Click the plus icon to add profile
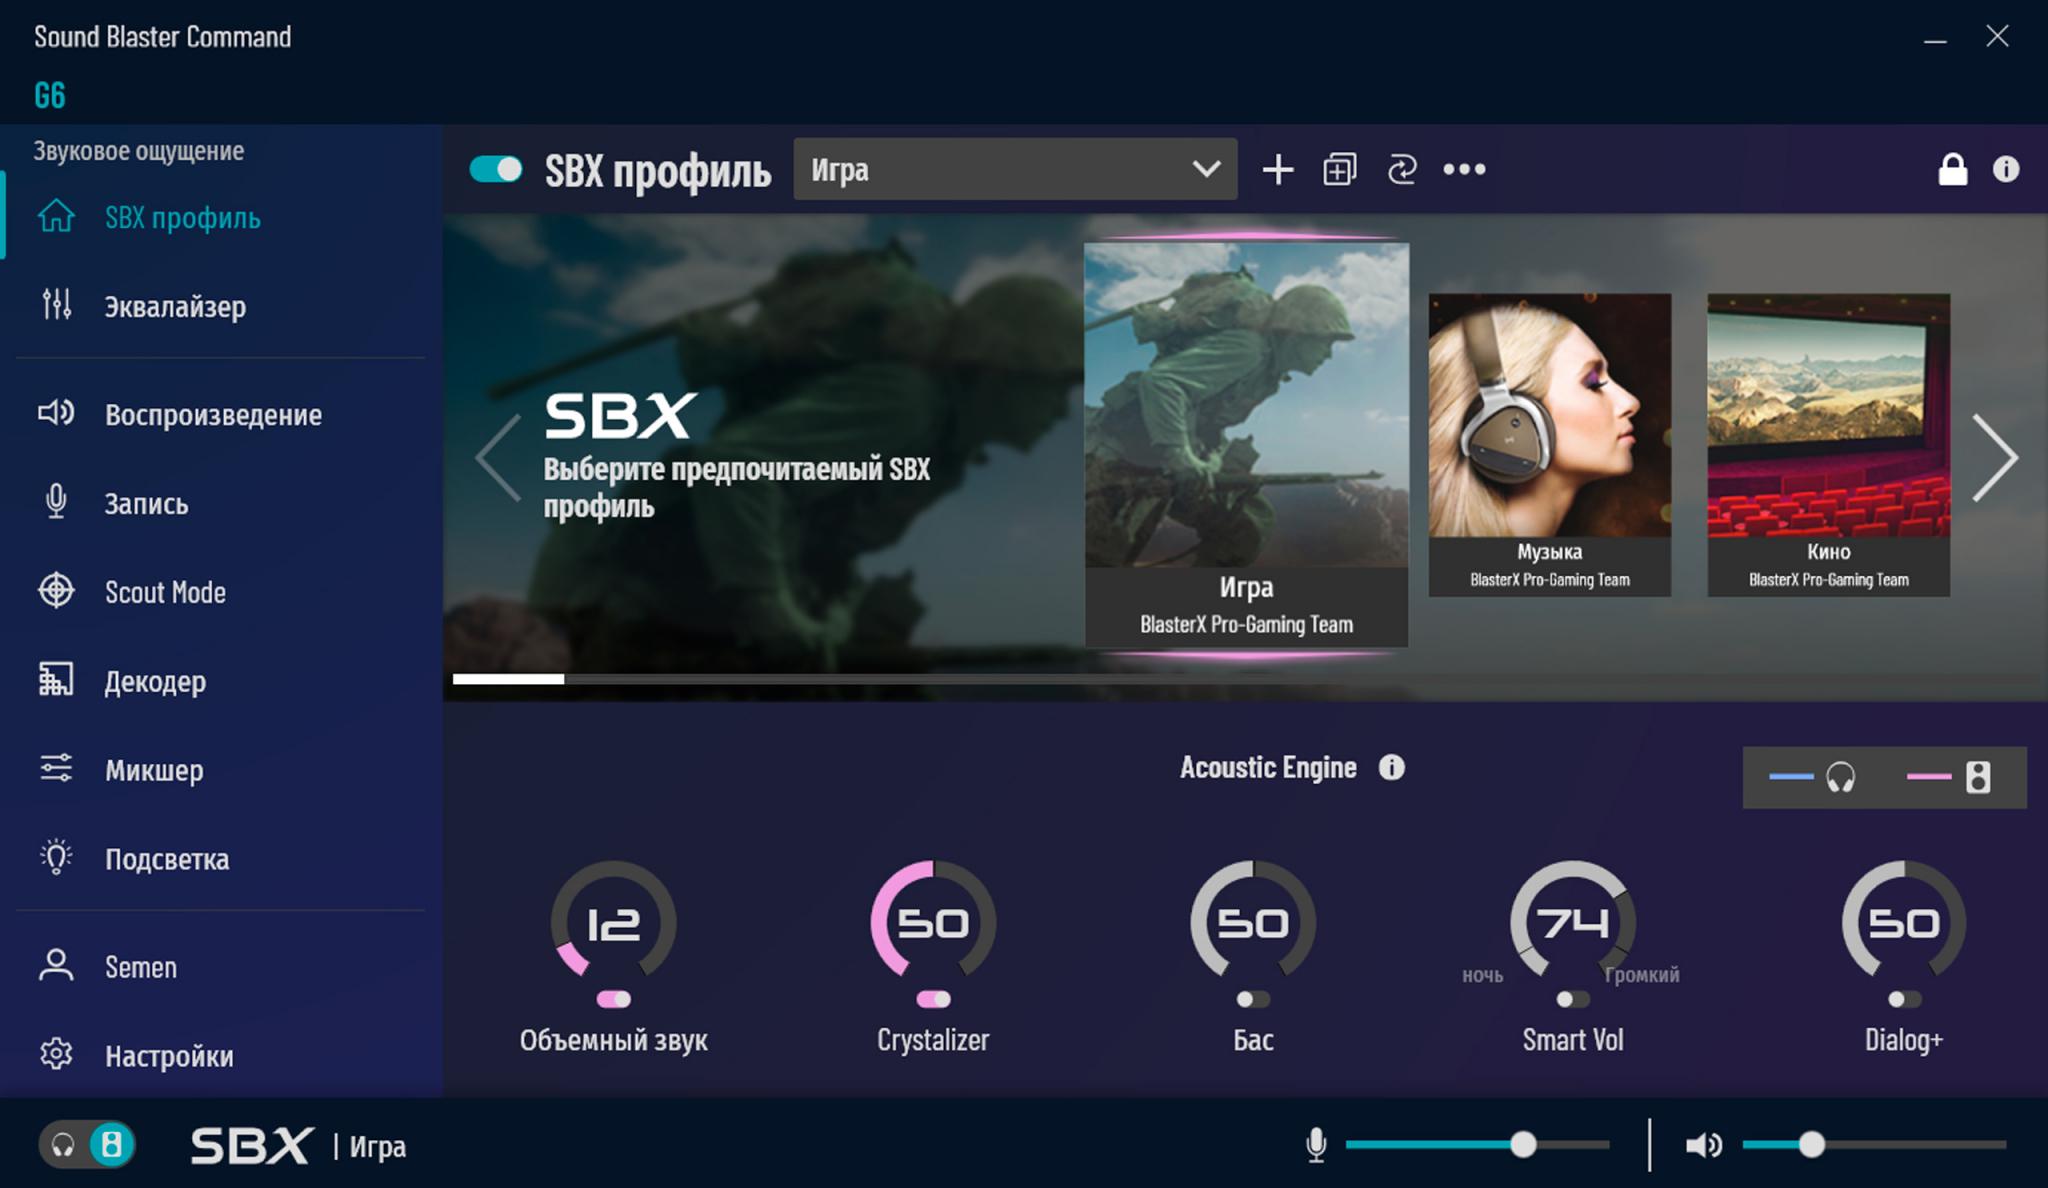 1277,170
